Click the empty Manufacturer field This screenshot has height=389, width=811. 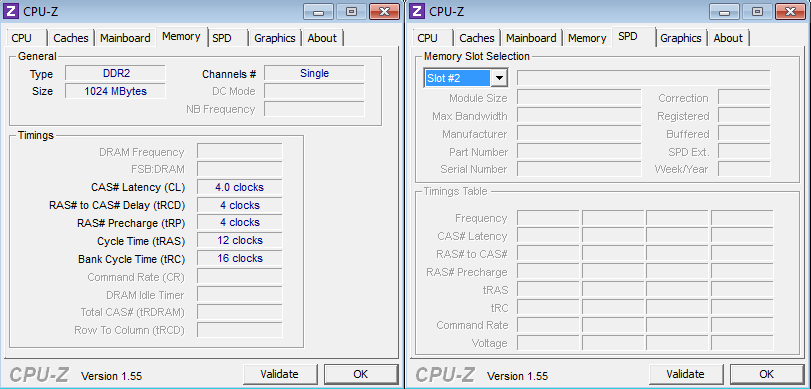tap(579, 133)
